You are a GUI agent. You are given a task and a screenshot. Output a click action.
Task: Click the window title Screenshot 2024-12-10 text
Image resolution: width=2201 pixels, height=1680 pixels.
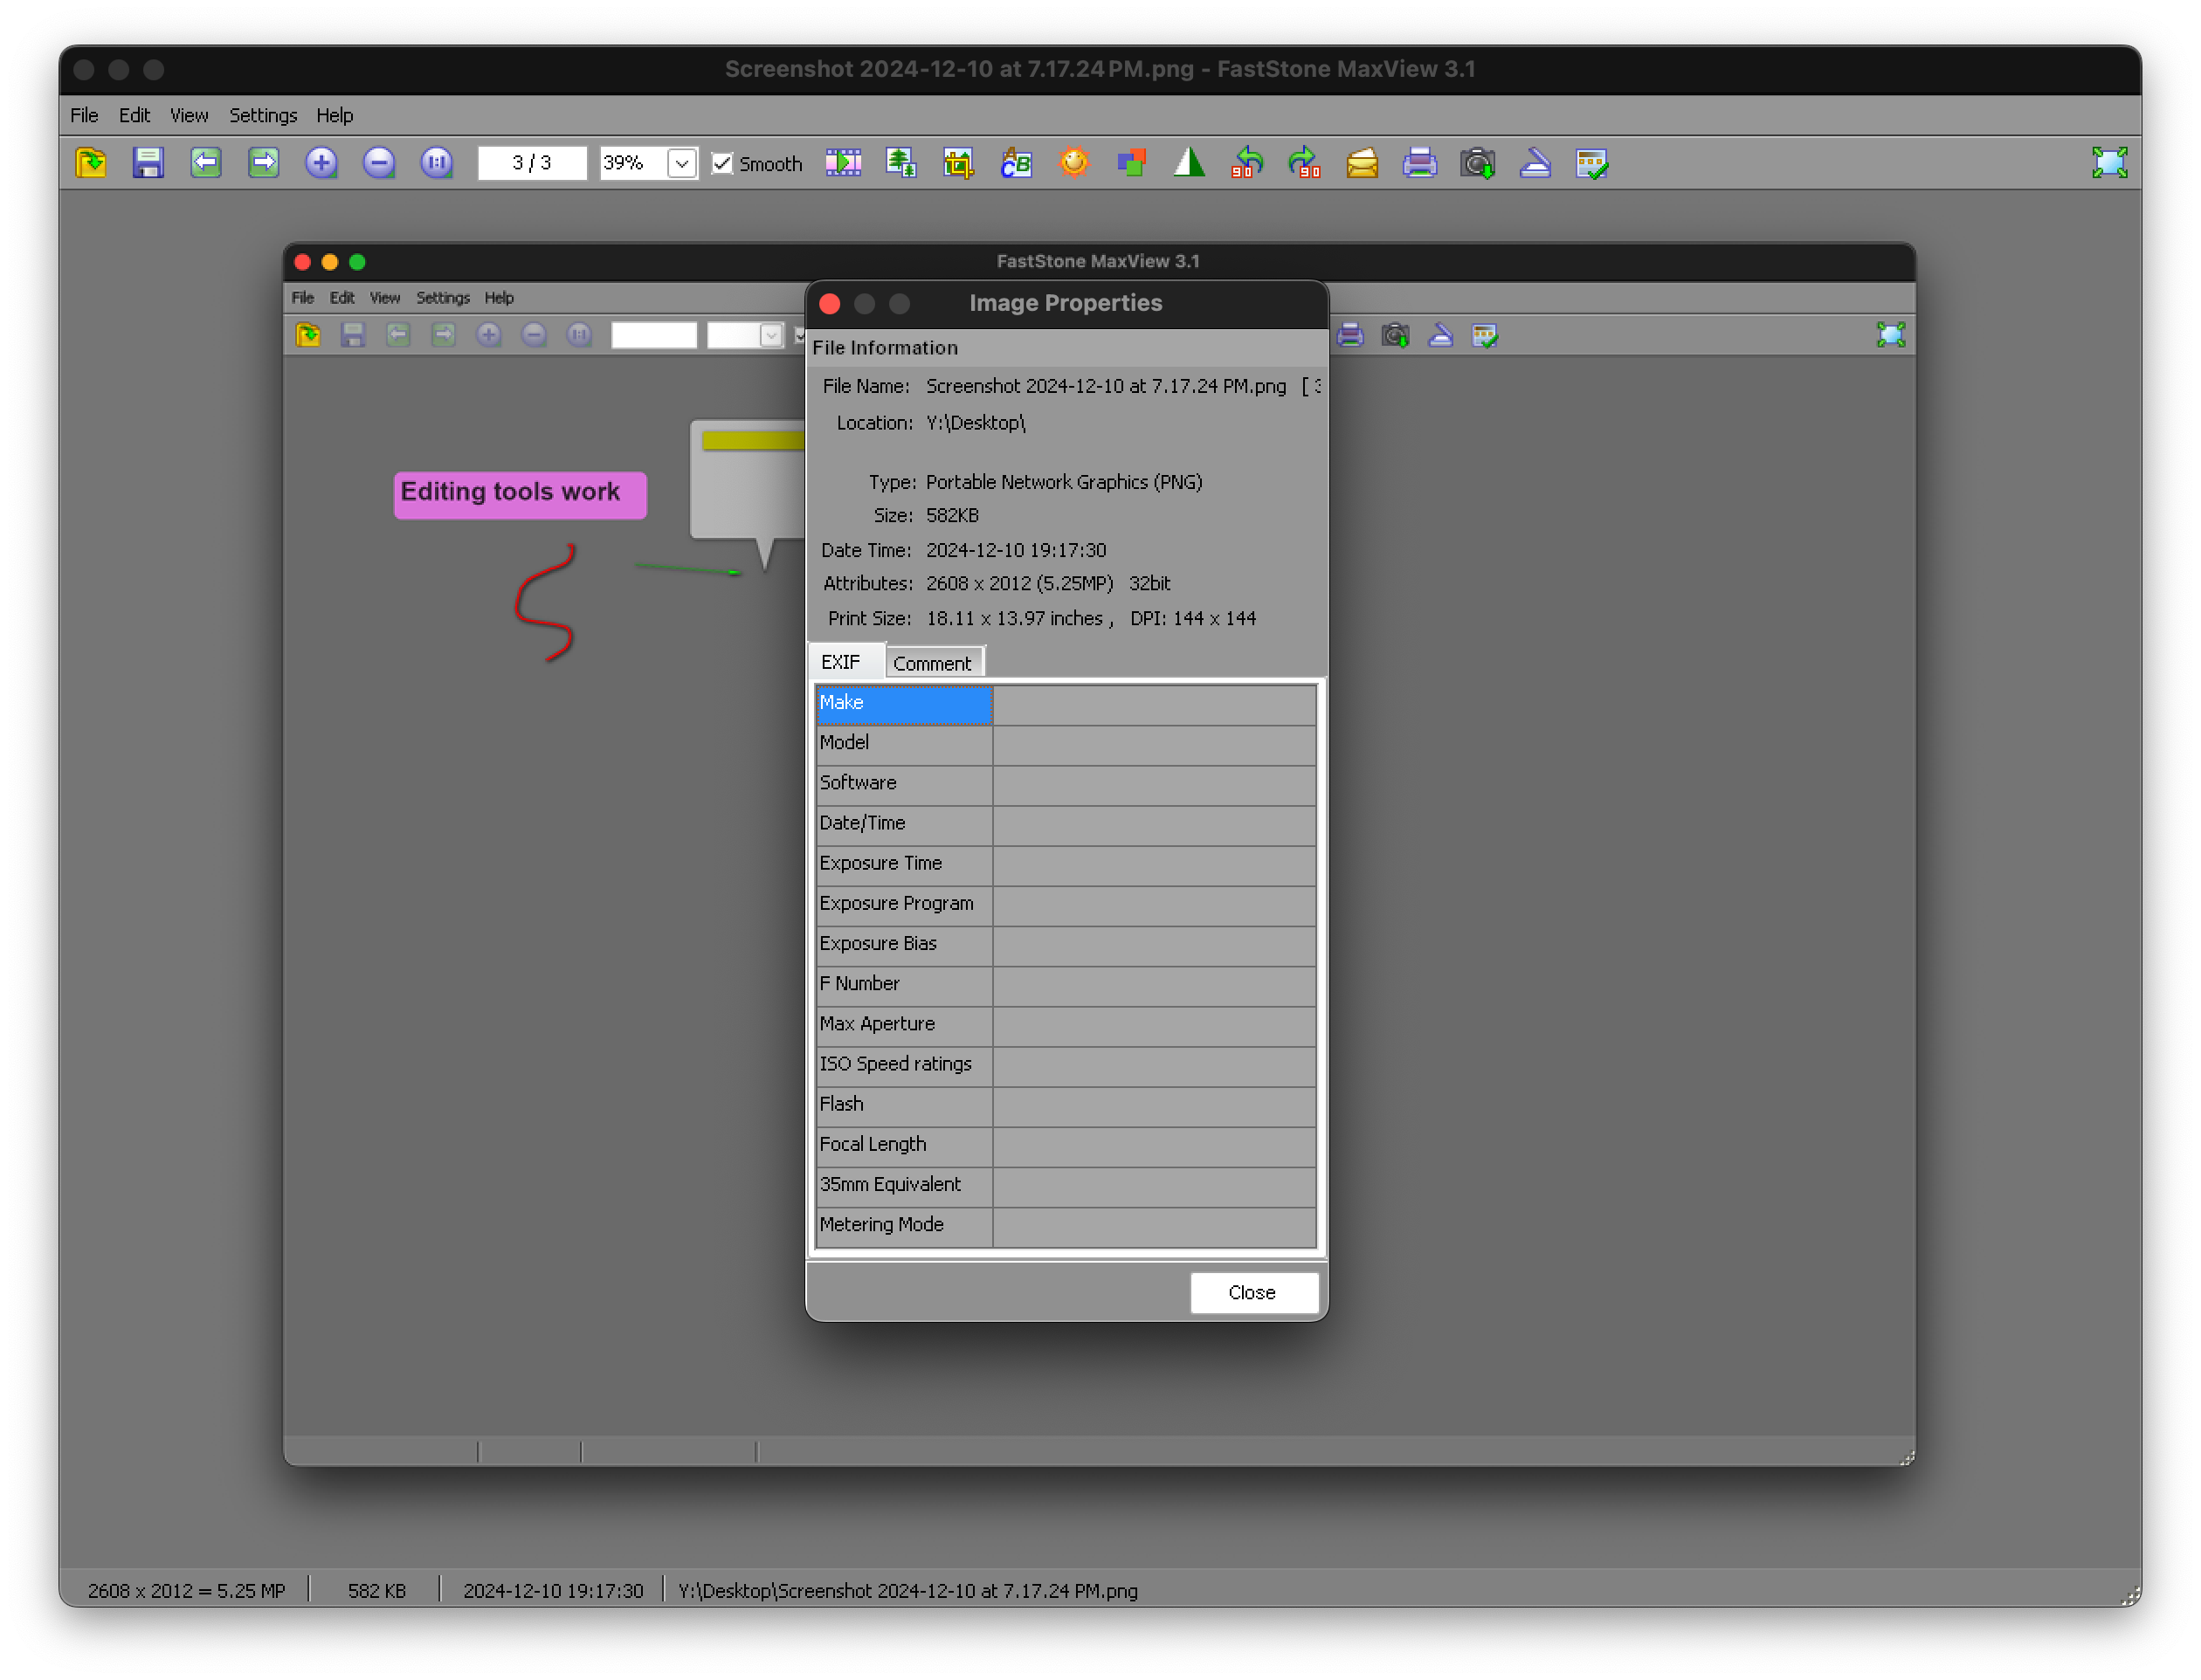click(x=1100, y=69)
